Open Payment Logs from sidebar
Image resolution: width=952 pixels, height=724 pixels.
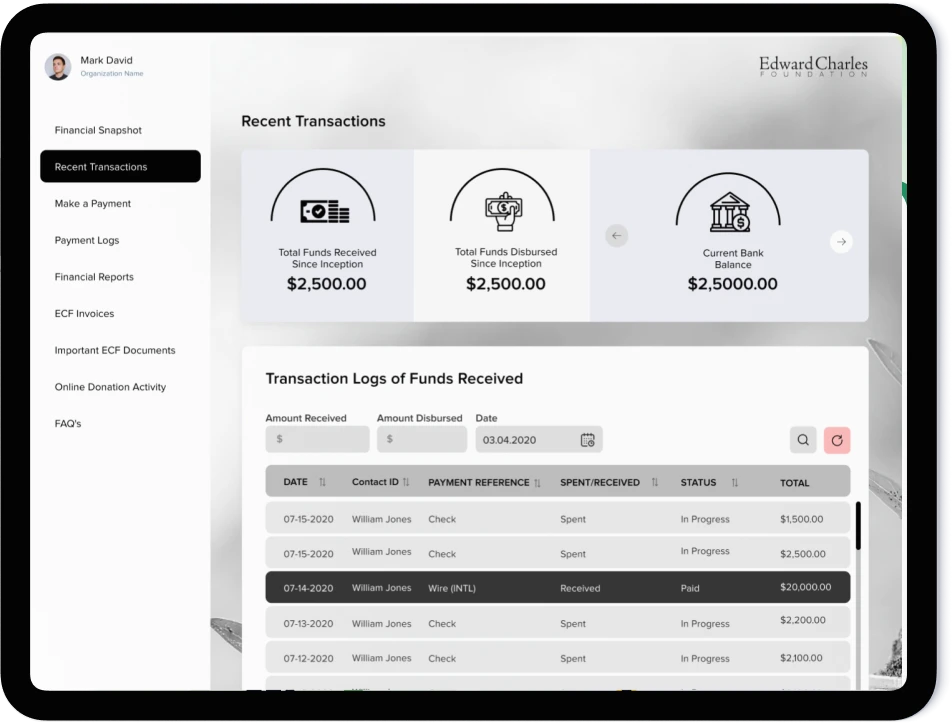click(x=87, y=240)
